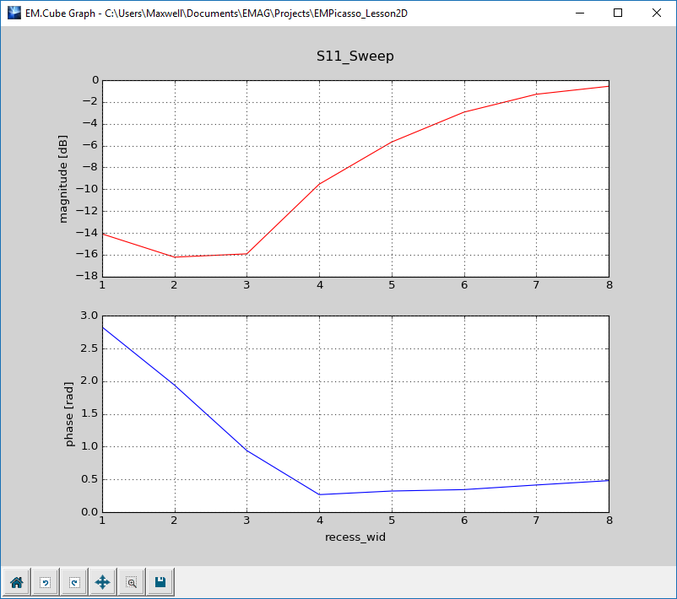Close the EM.Cube Graph window
This screenshot has height=599, width=677.
tap(656, 13)
